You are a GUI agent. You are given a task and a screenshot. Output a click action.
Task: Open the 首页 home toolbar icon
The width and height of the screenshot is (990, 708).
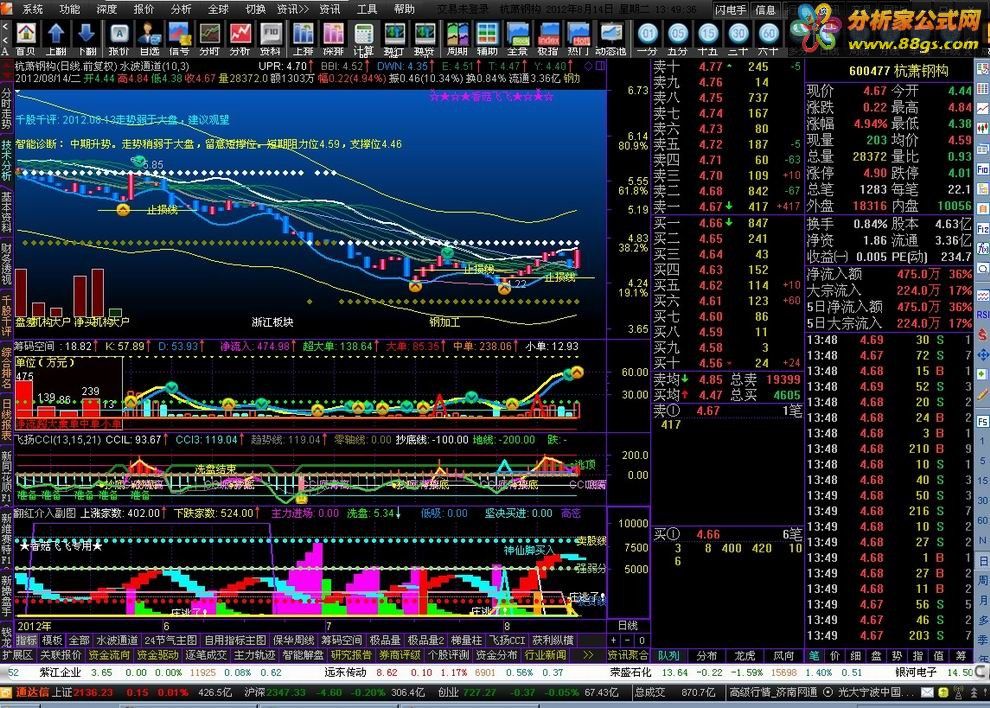(x=26, y=39)
